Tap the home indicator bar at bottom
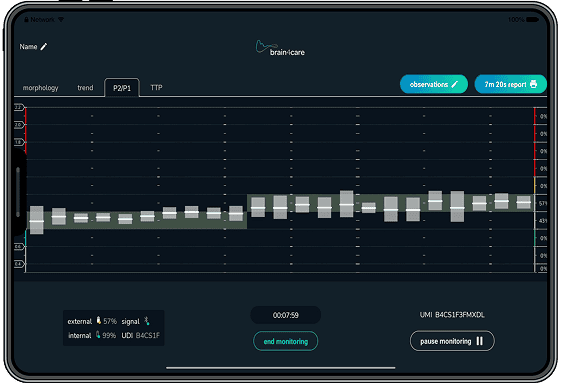This screenshot has height=383, width=563. (280, 368)
